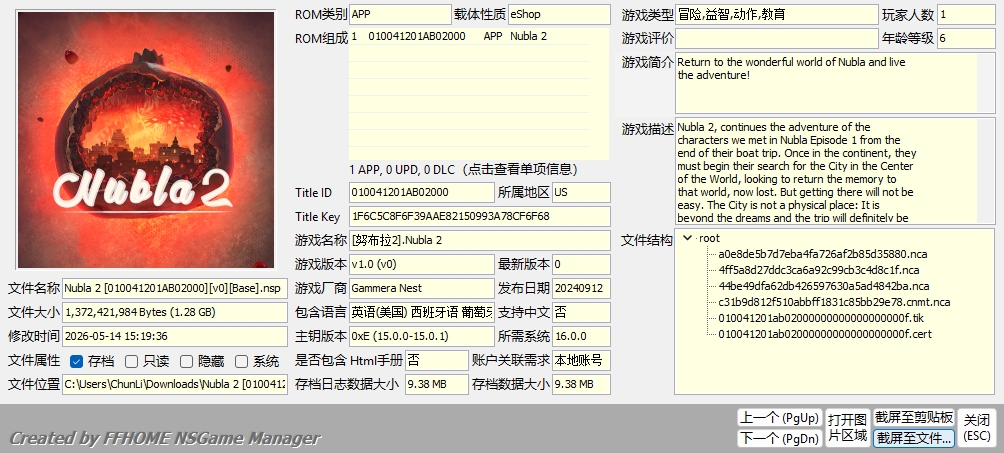Select the 010041201ab02...0f.cert file

(x=825, y=334)
